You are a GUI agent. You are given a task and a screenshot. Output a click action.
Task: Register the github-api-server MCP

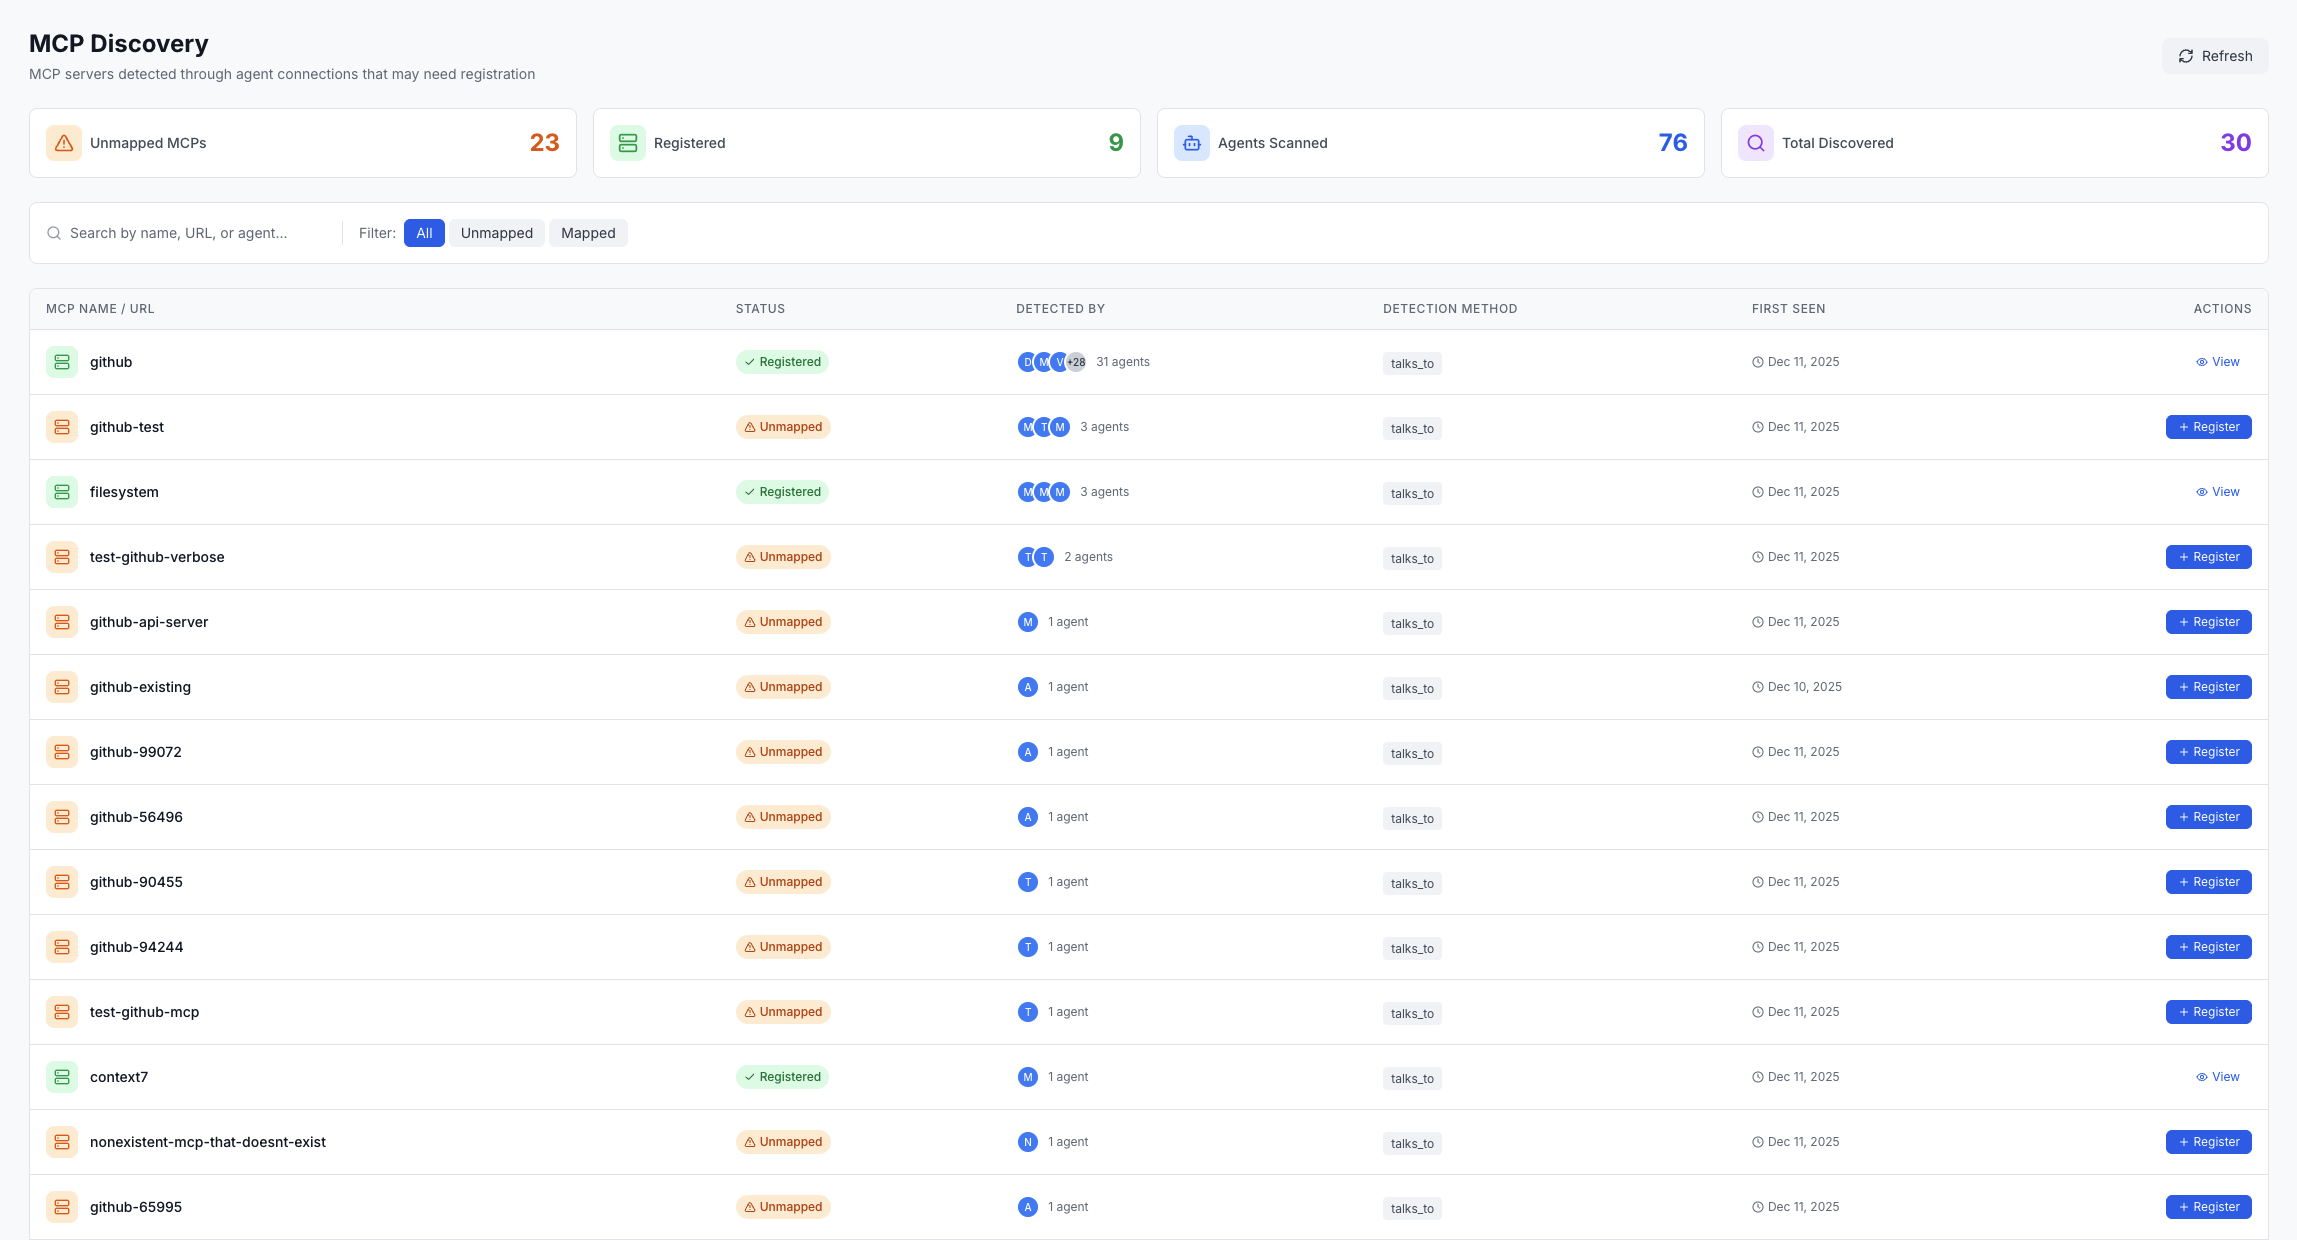click(2208, 622)
